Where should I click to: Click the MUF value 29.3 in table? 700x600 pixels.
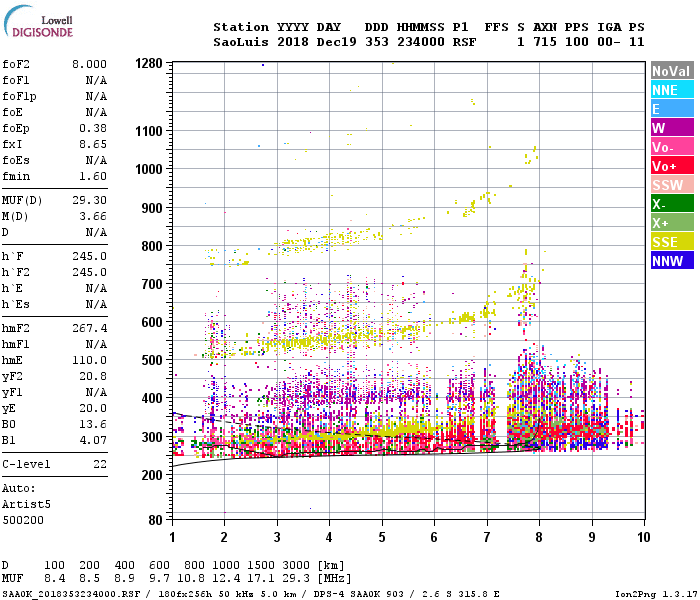296,579
